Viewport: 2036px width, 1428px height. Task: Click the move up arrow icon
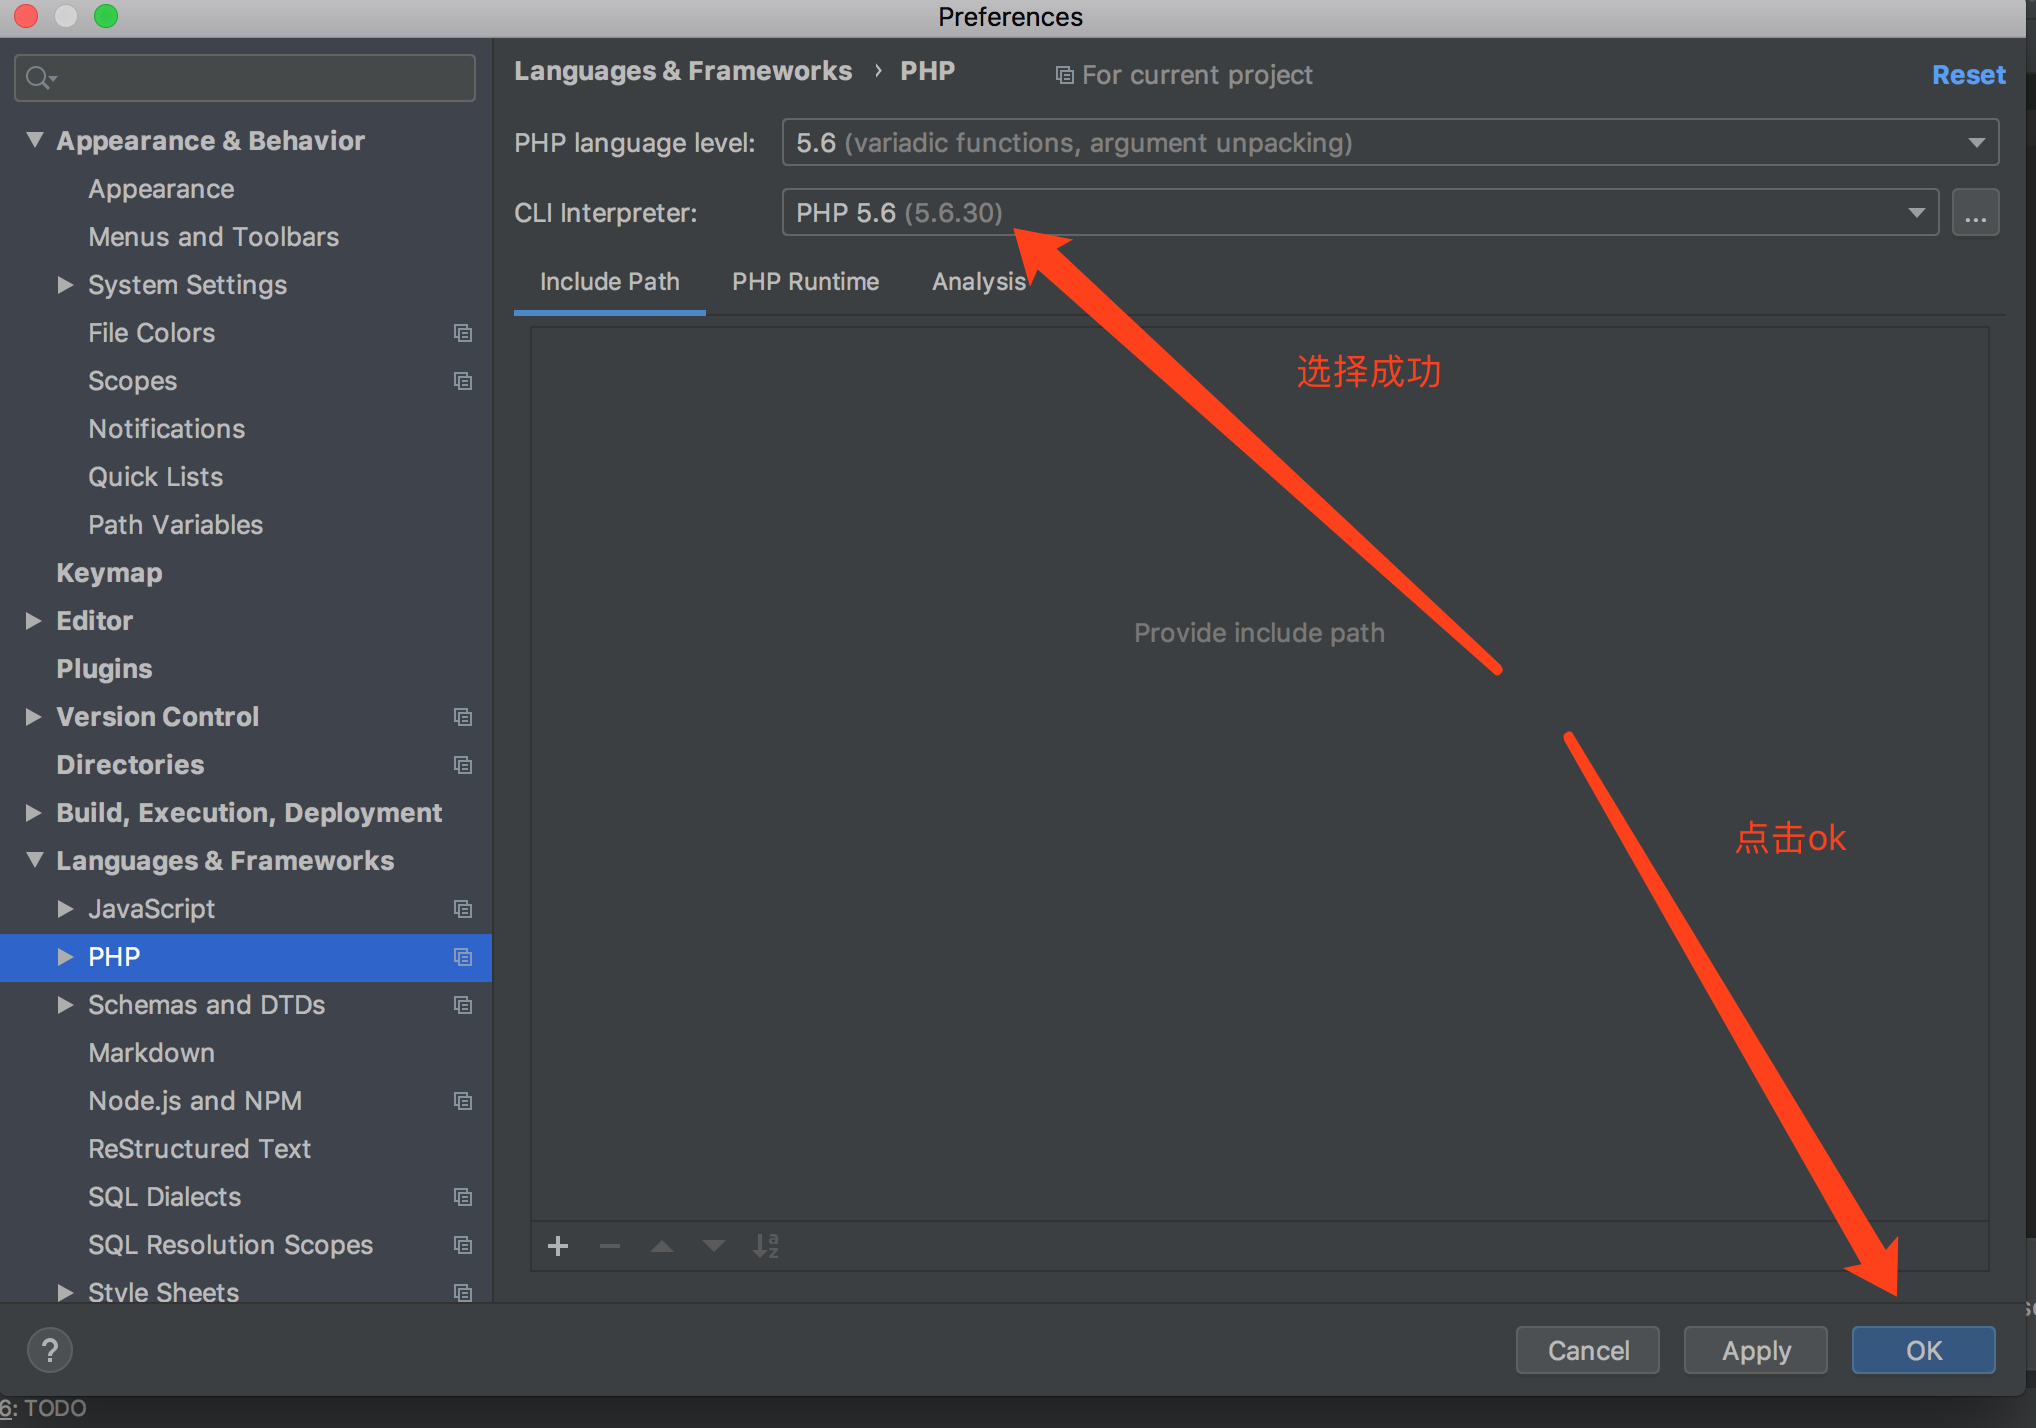point(662,1246)
